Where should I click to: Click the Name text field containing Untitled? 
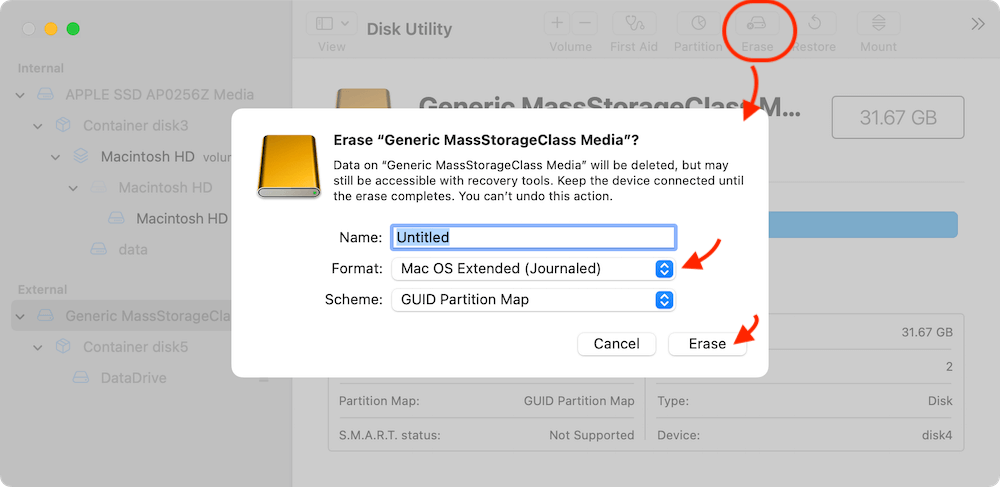pyautogui.click(x=533, y=237)
